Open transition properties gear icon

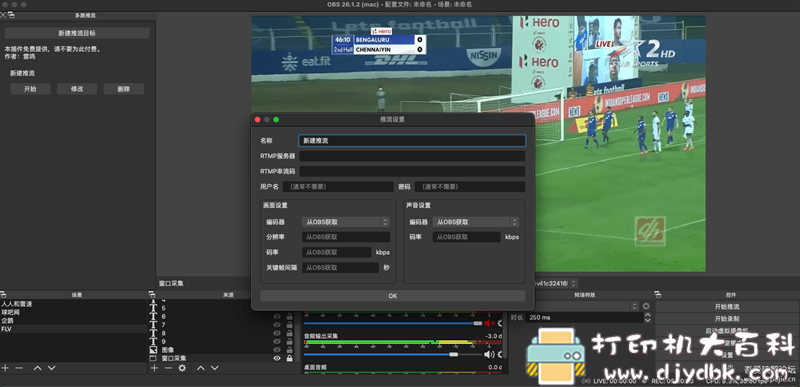click(646, 306)
